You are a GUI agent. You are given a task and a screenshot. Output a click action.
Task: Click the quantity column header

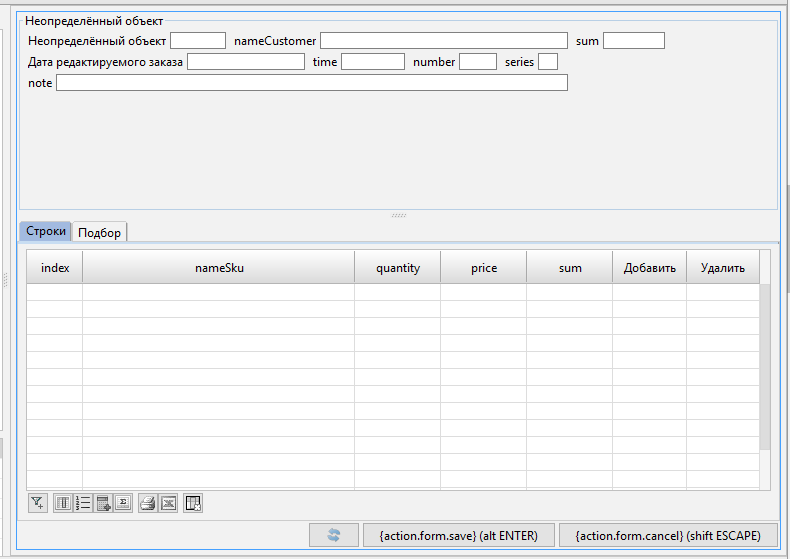[x=398, y=268]
